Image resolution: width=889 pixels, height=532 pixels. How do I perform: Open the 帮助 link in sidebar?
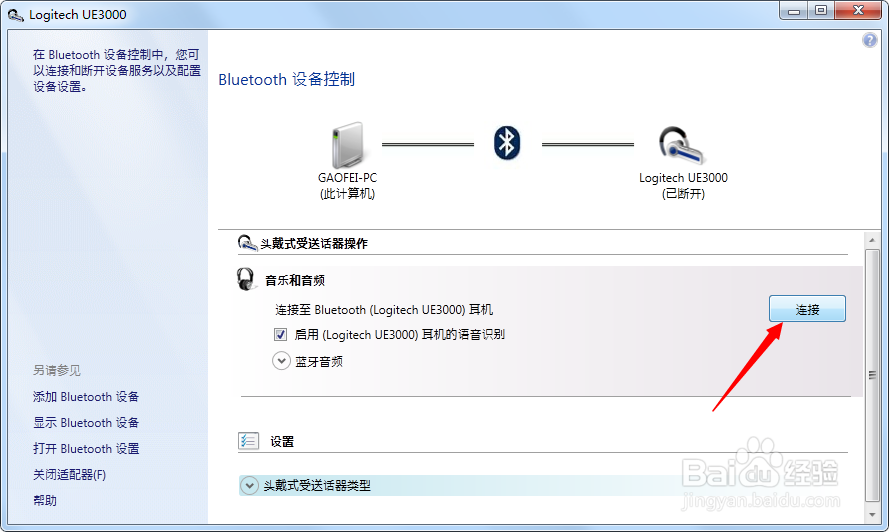[45, 500]
